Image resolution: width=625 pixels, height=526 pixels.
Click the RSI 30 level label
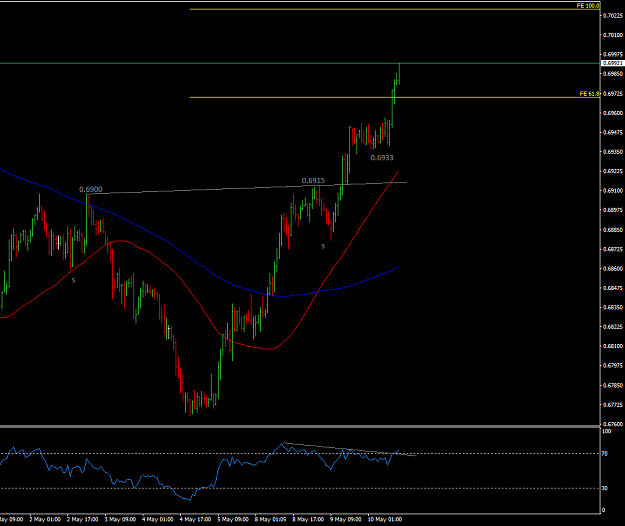point(605,488)
